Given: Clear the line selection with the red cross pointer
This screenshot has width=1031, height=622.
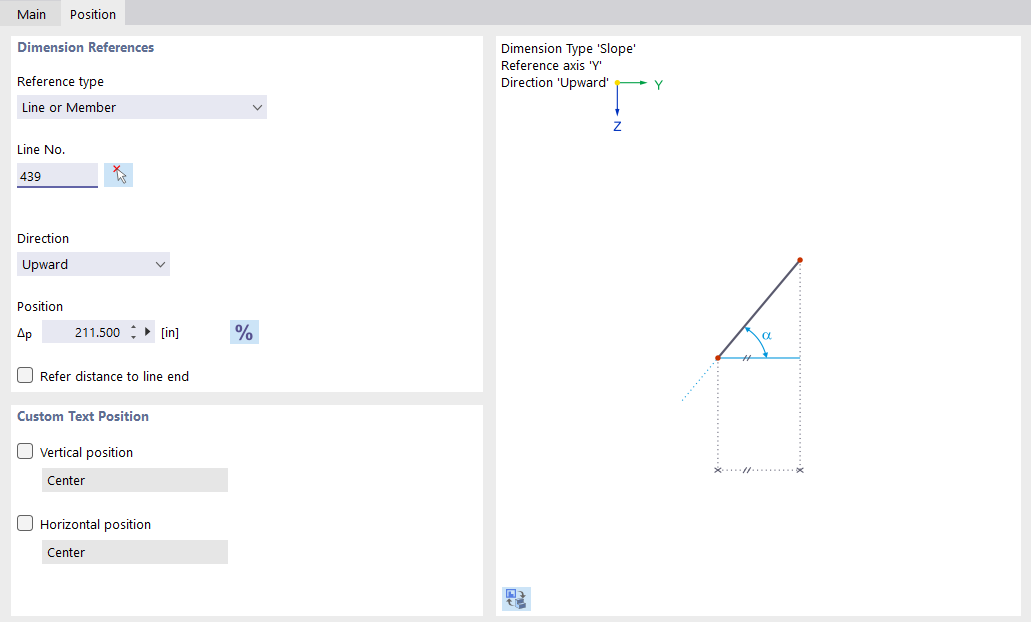Looking at the screenshot, I should [x=118, y=173].
